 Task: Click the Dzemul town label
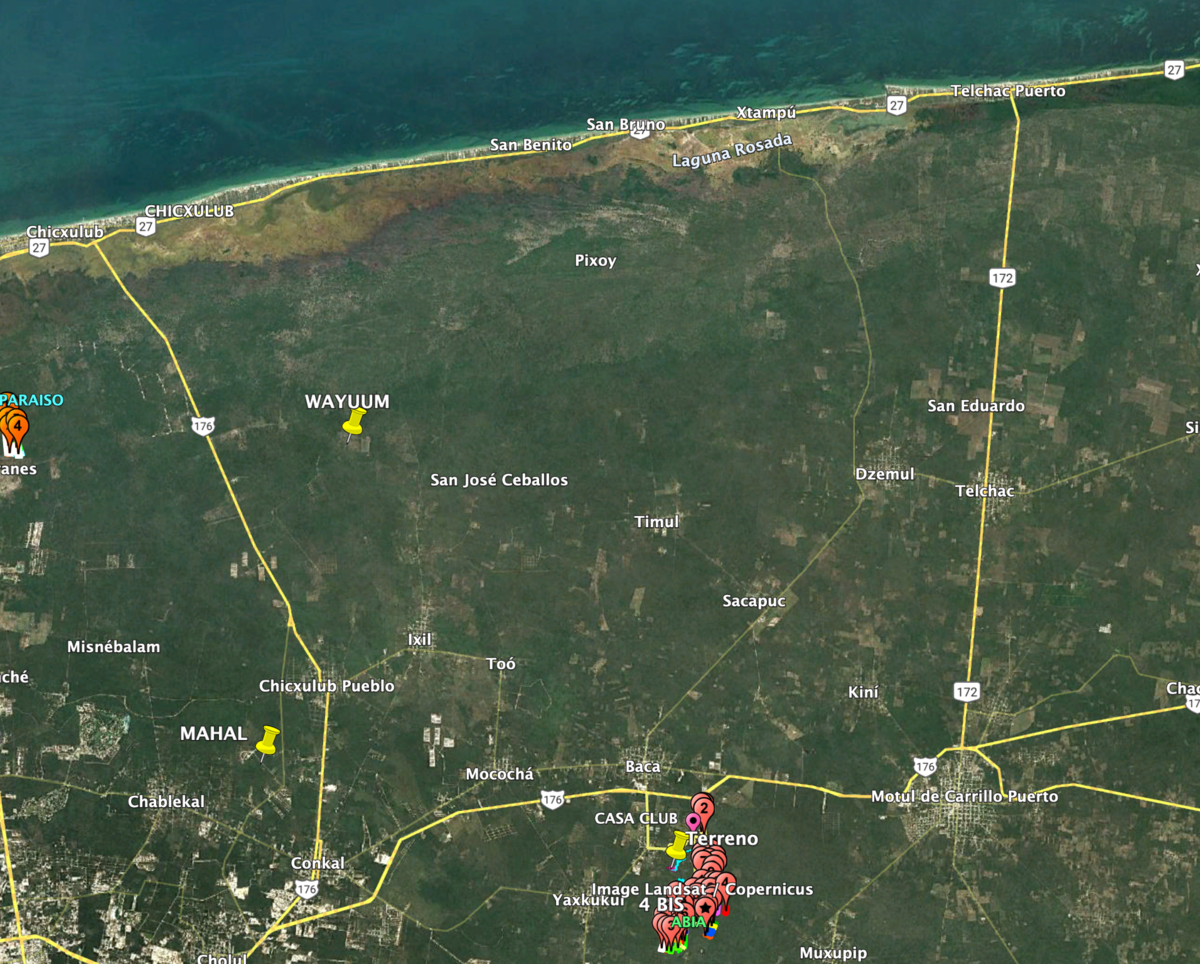pos(885,474)
